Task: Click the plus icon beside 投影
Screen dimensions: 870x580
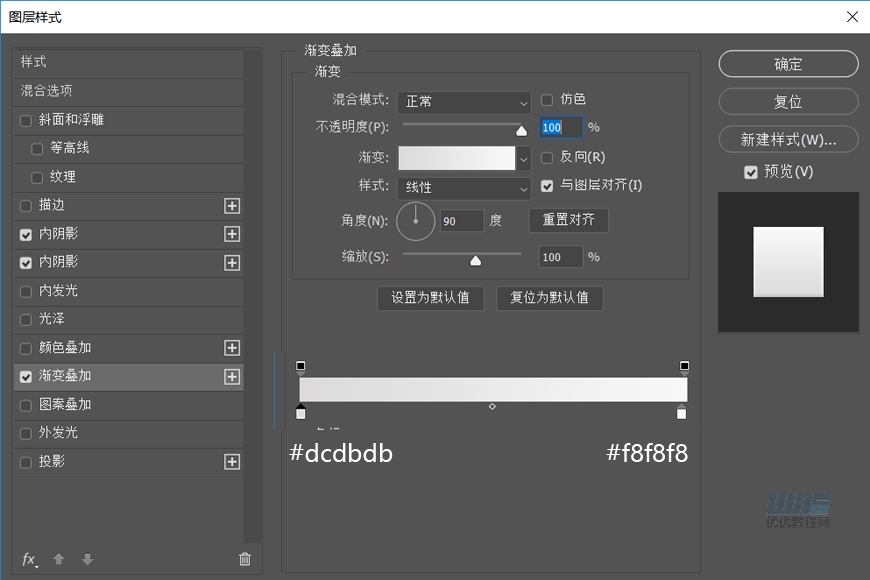Action: click(x=232, y=462)
